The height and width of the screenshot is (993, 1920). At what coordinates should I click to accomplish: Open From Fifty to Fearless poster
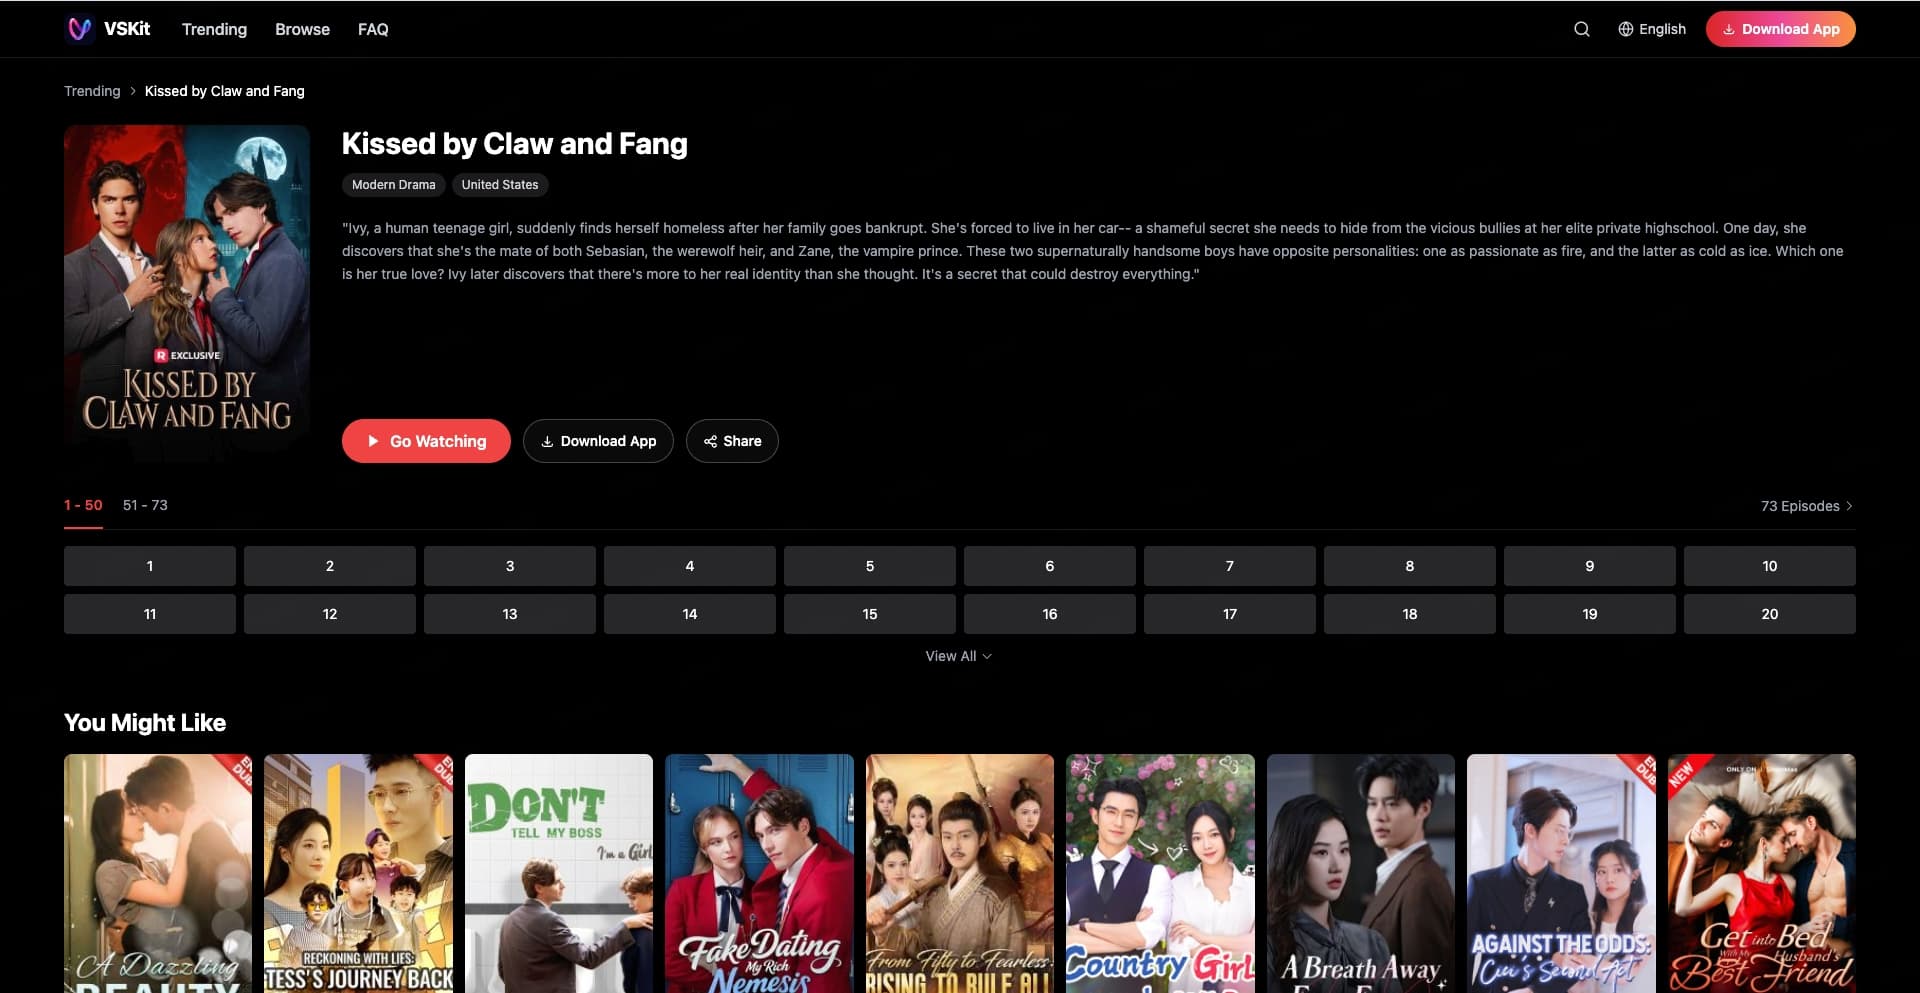960,873
